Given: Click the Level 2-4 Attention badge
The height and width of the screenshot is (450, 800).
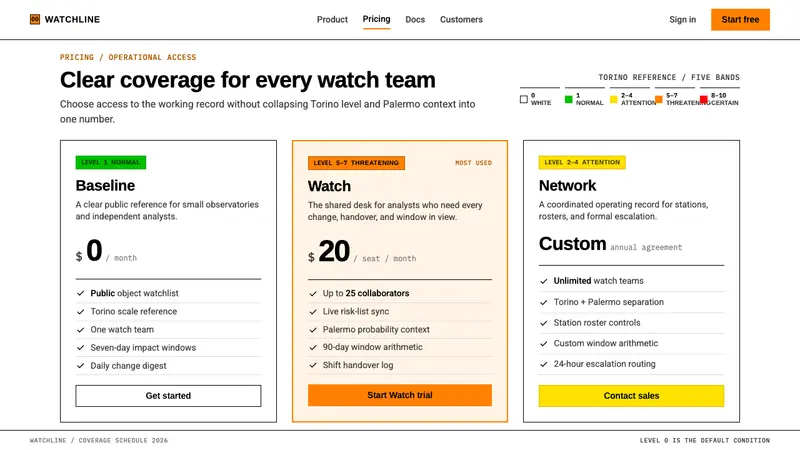Looking at the screenshot, I should 582,162.
